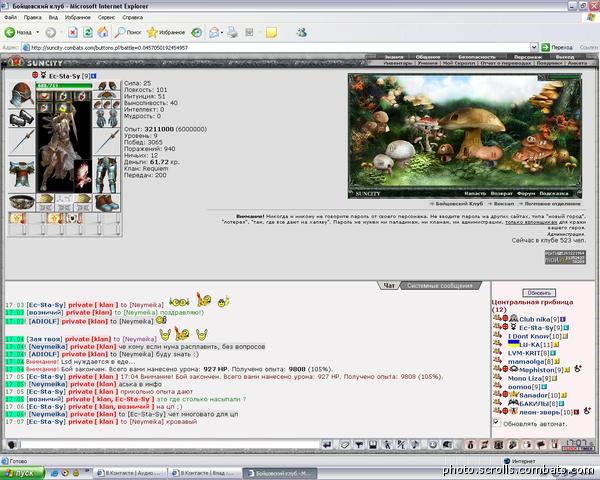The image size is (600, 480).
Task: Click the chest armor equipment slot
Action: pyautogui.click(x=21, y=174)
